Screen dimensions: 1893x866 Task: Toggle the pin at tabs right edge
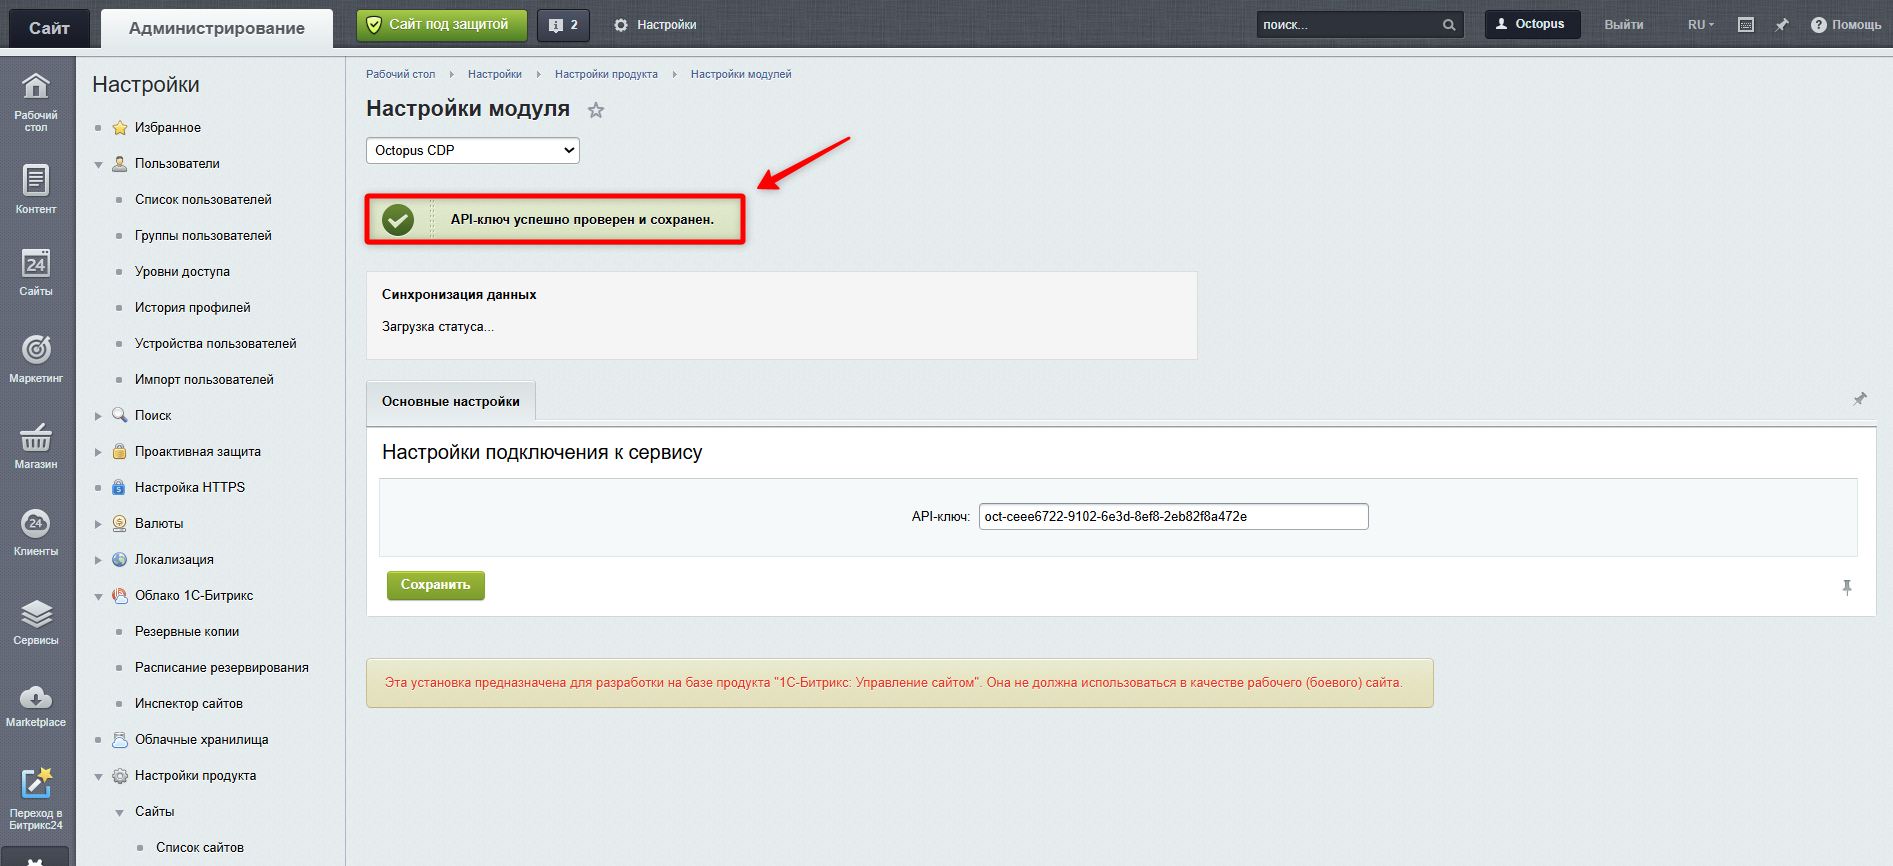click(1860, 399)
